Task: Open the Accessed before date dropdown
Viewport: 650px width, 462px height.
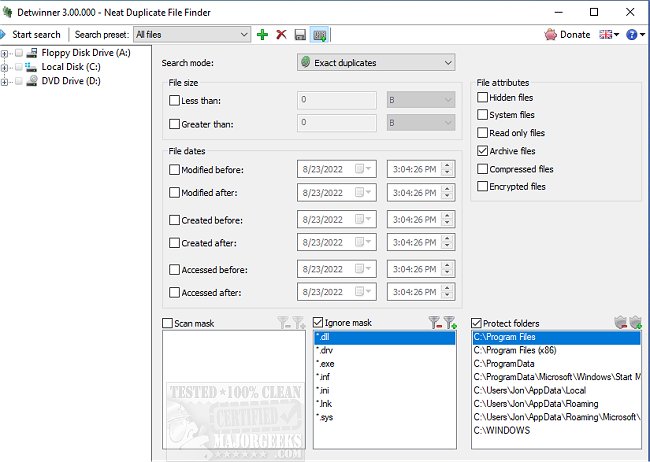Action: click(363, 269)
